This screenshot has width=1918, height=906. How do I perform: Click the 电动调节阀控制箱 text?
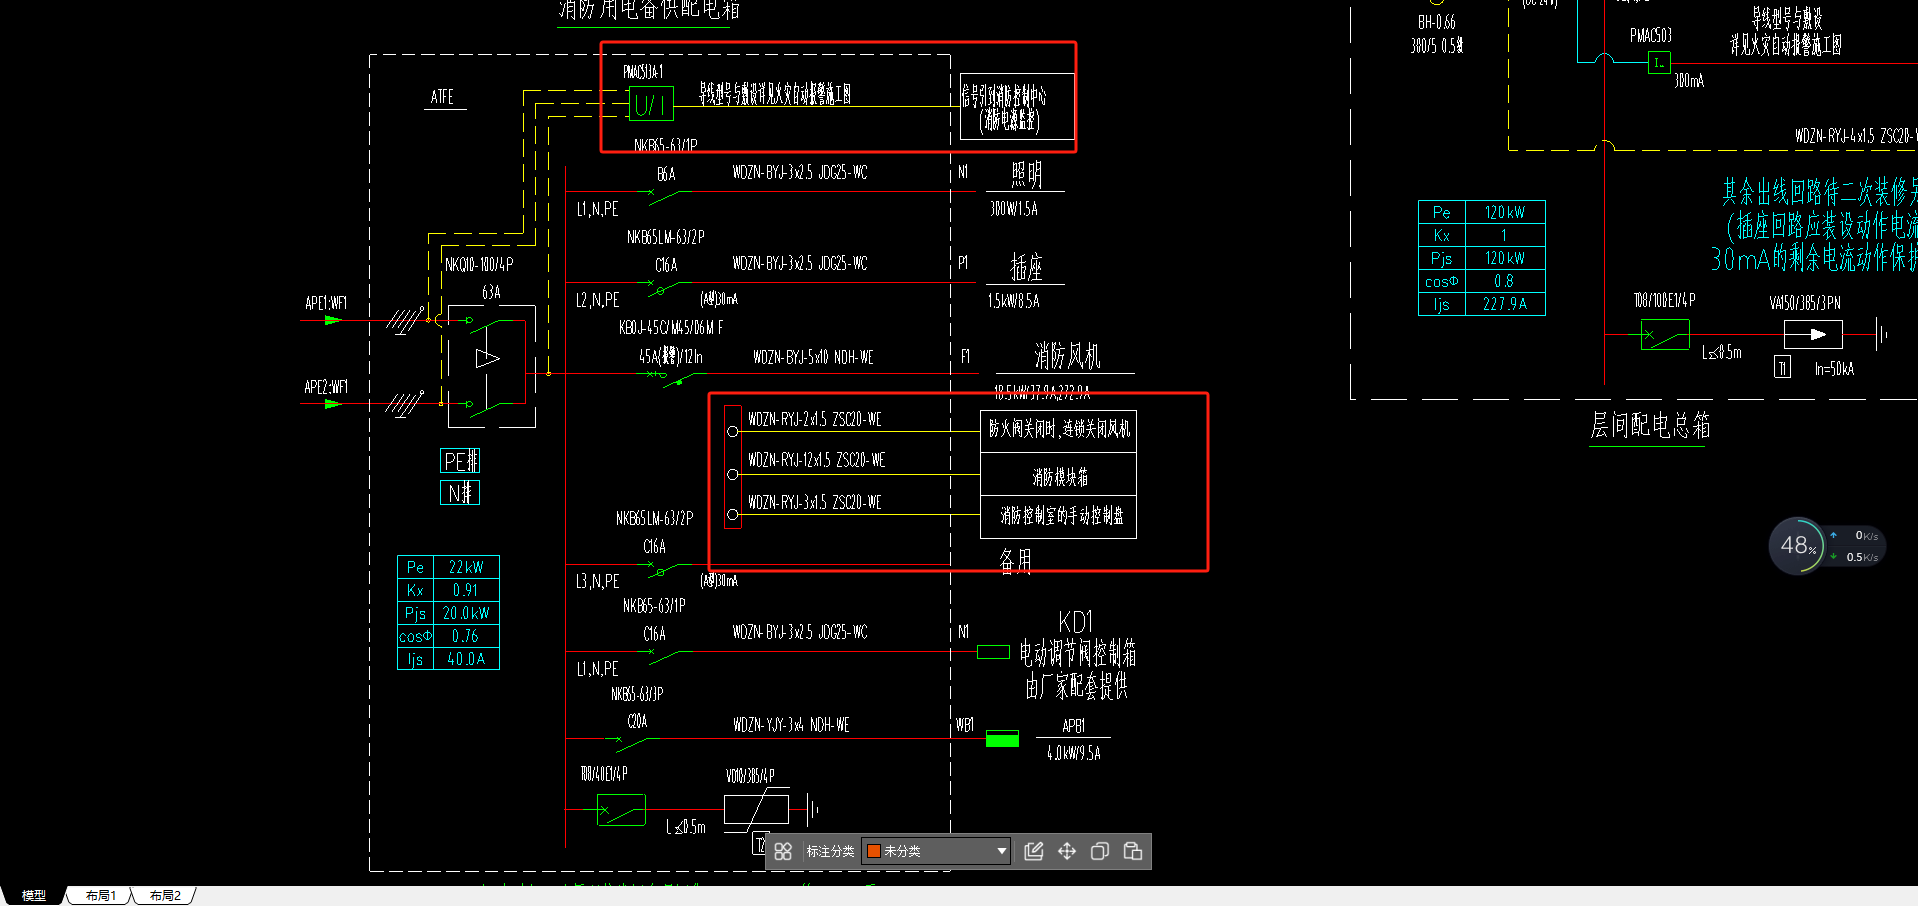[x=1077, y=654]
